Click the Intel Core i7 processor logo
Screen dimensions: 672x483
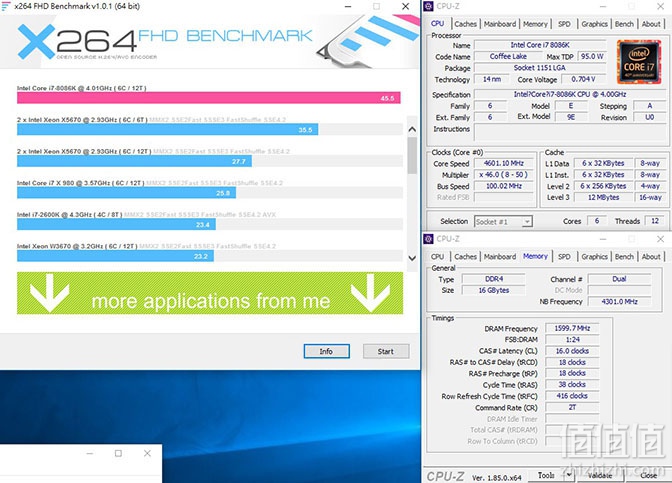point(639,61)
